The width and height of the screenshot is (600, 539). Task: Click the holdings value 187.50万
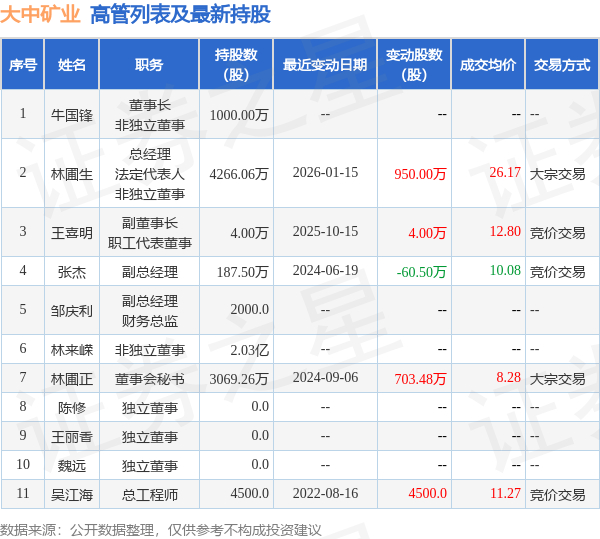(242, 272)
